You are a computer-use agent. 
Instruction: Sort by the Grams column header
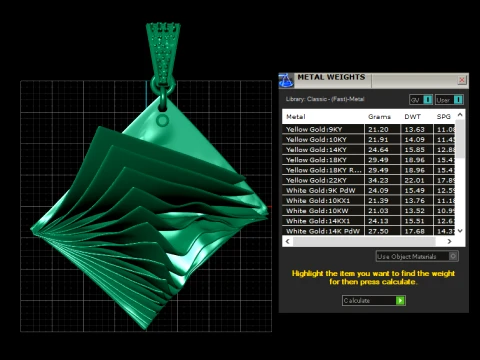point(379,117)
